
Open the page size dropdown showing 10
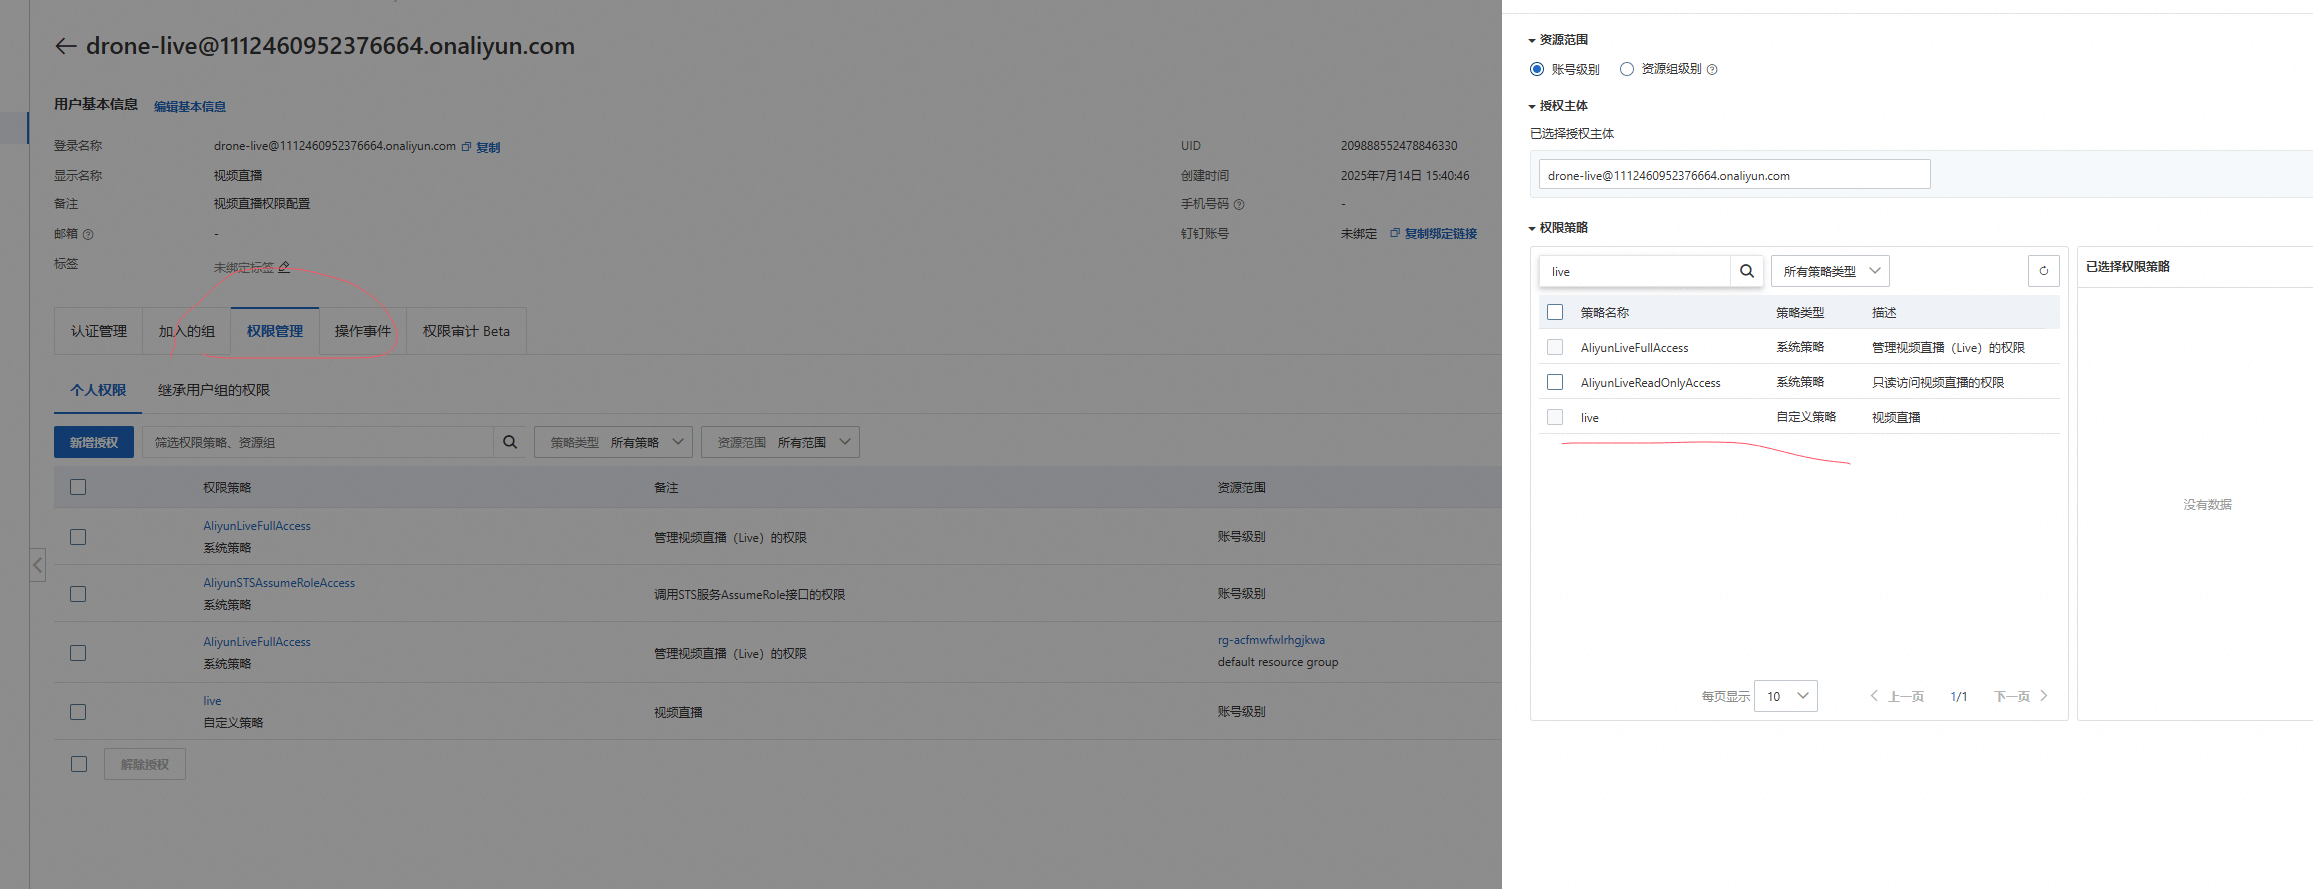(1786, 696)
